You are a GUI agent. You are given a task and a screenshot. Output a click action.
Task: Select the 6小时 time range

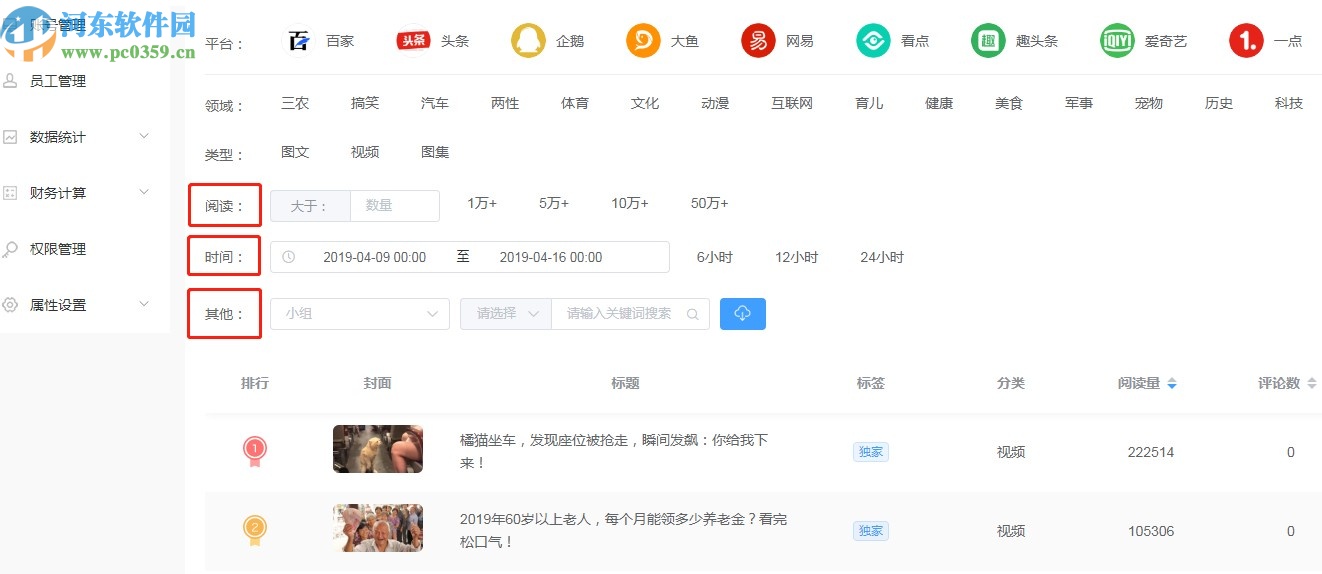(715, 257)
